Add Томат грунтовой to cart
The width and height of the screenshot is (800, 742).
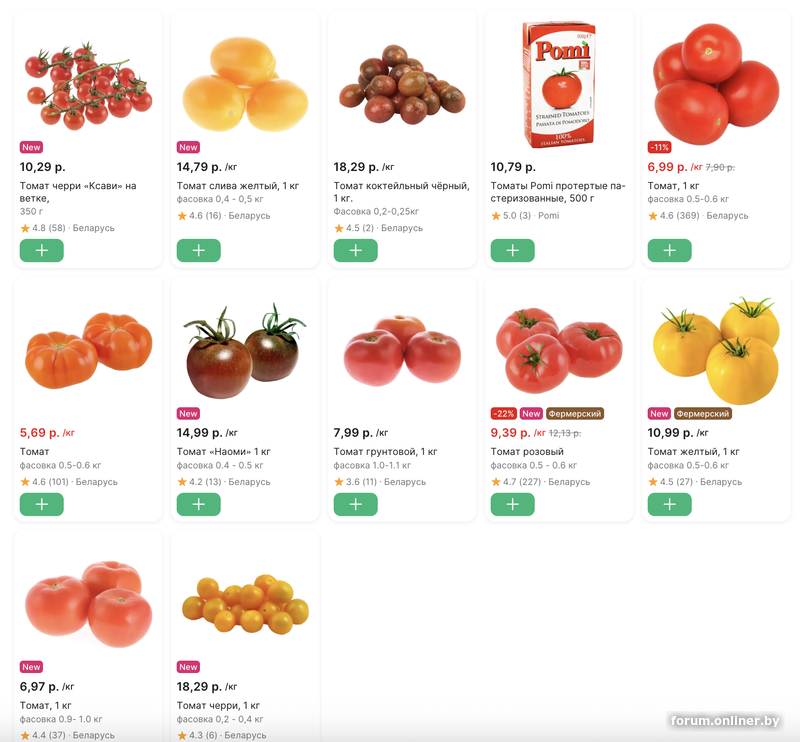(355, 504)
